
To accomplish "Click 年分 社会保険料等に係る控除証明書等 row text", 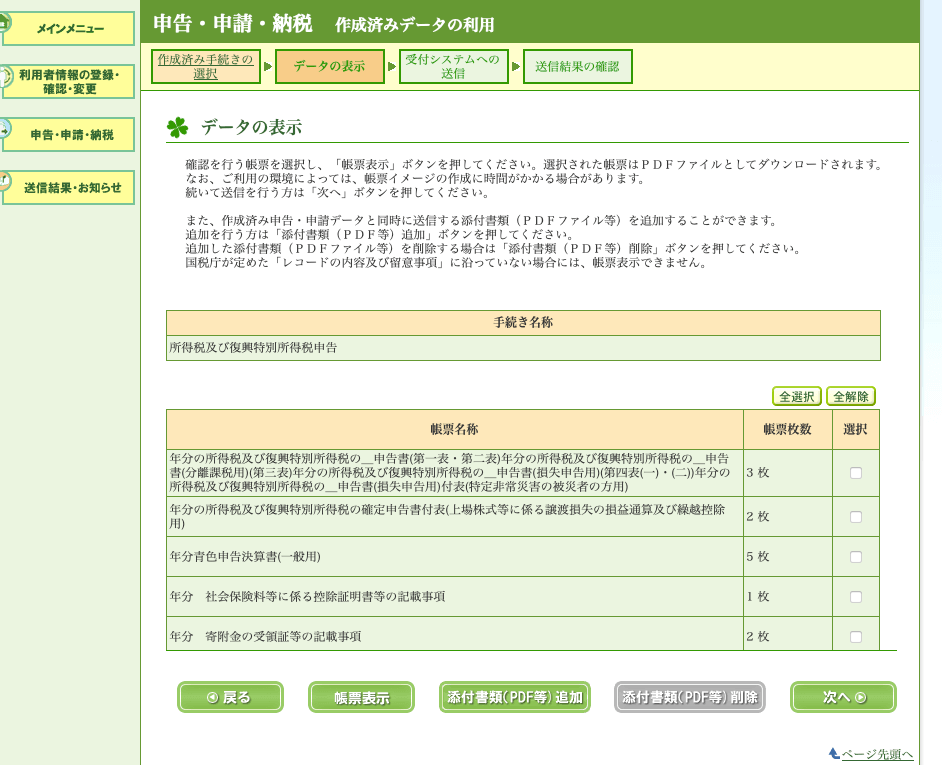I will [307, 596].
